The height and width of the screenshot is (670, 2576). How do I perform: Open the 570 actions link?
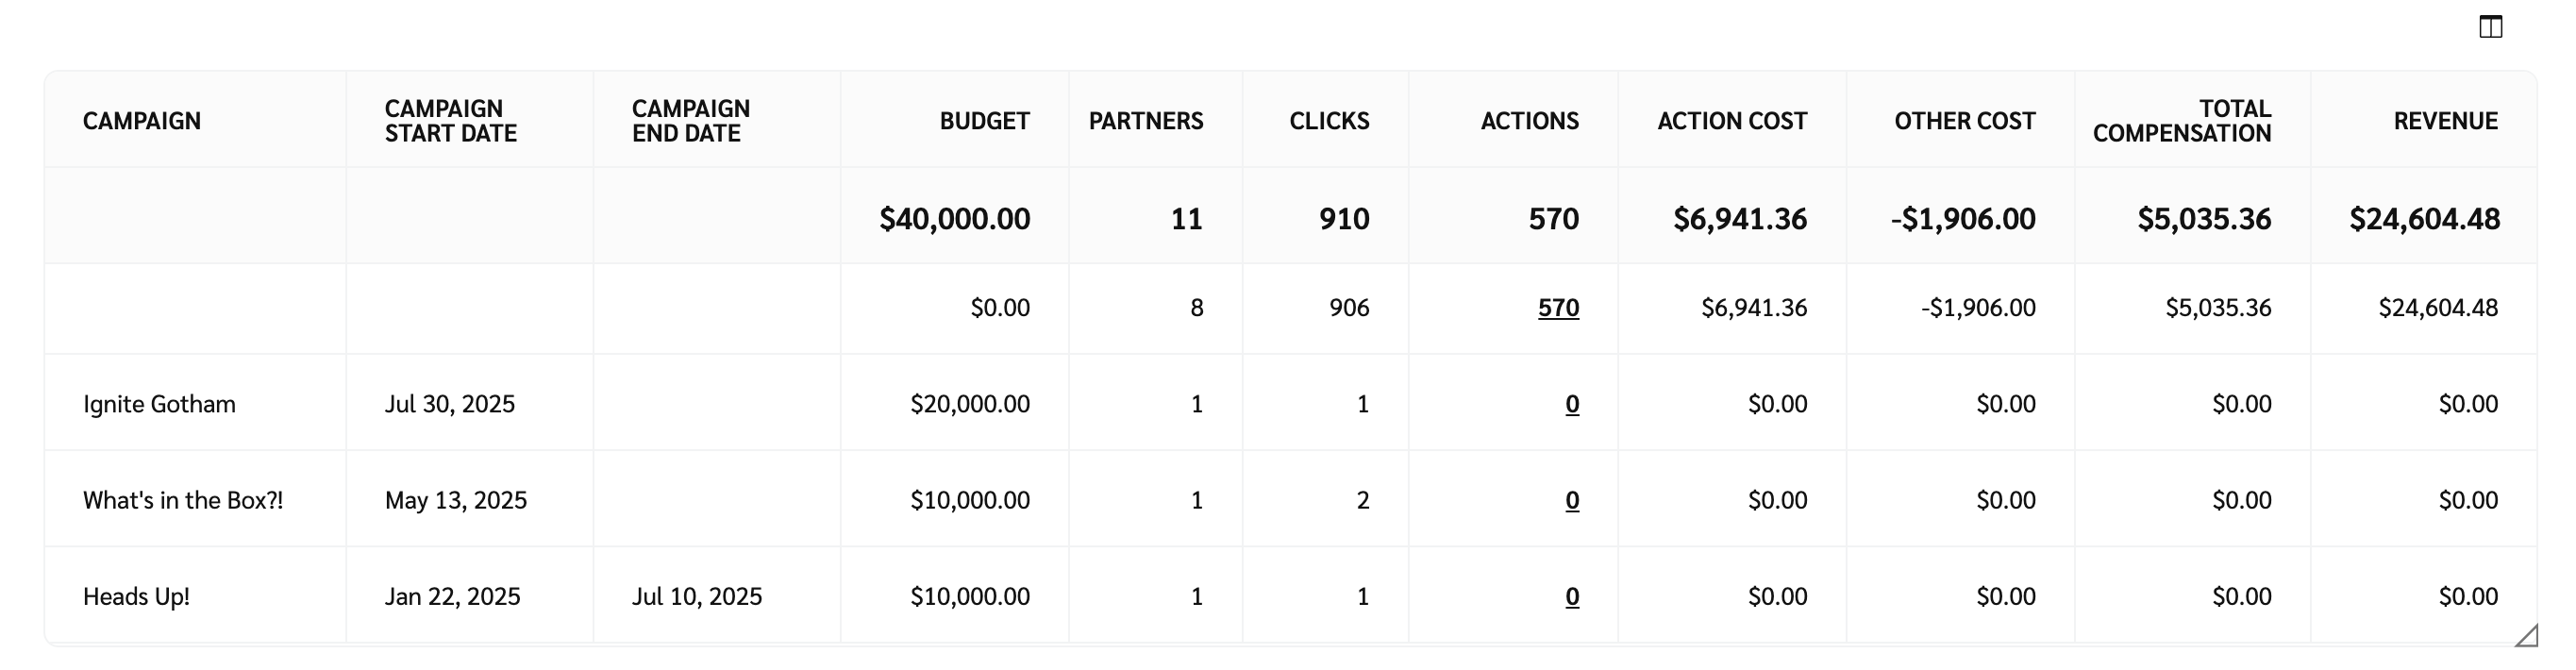[1558, 308]
